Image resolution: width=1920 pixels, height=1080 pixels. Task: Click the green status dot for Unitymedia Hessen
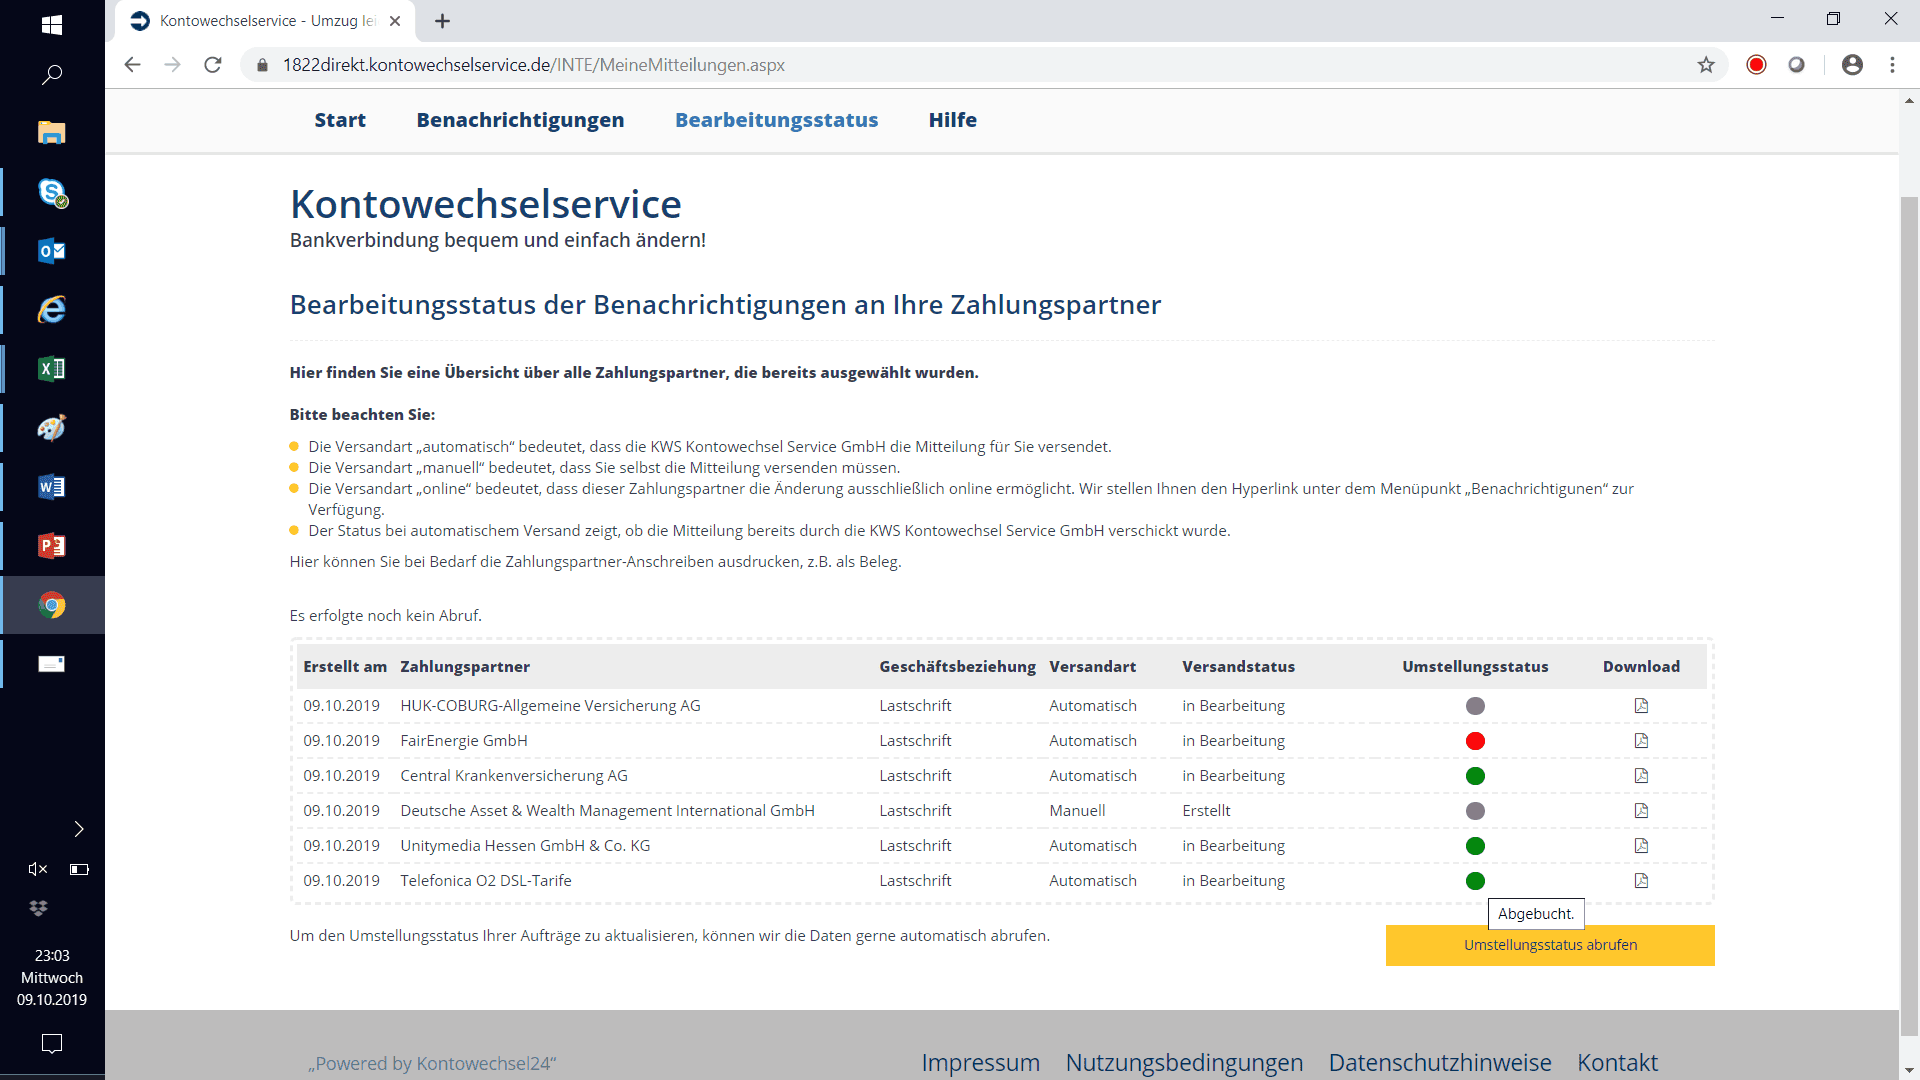[x=1475, y=846]
